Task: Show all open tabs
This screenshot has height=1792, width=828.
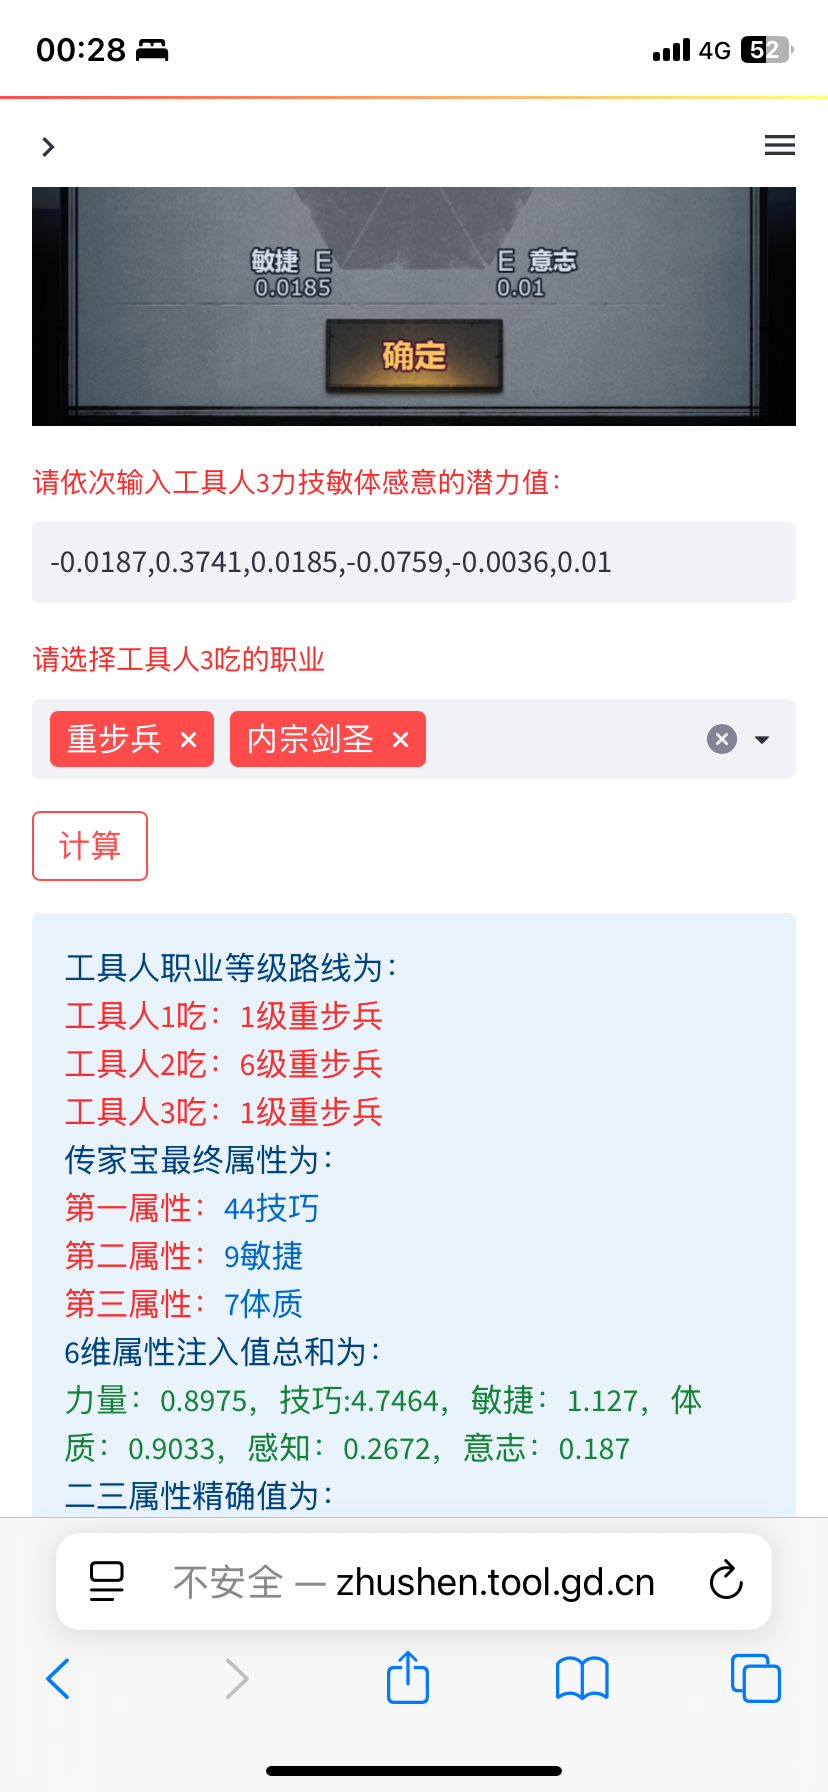Action: (x=755, y=1678)
